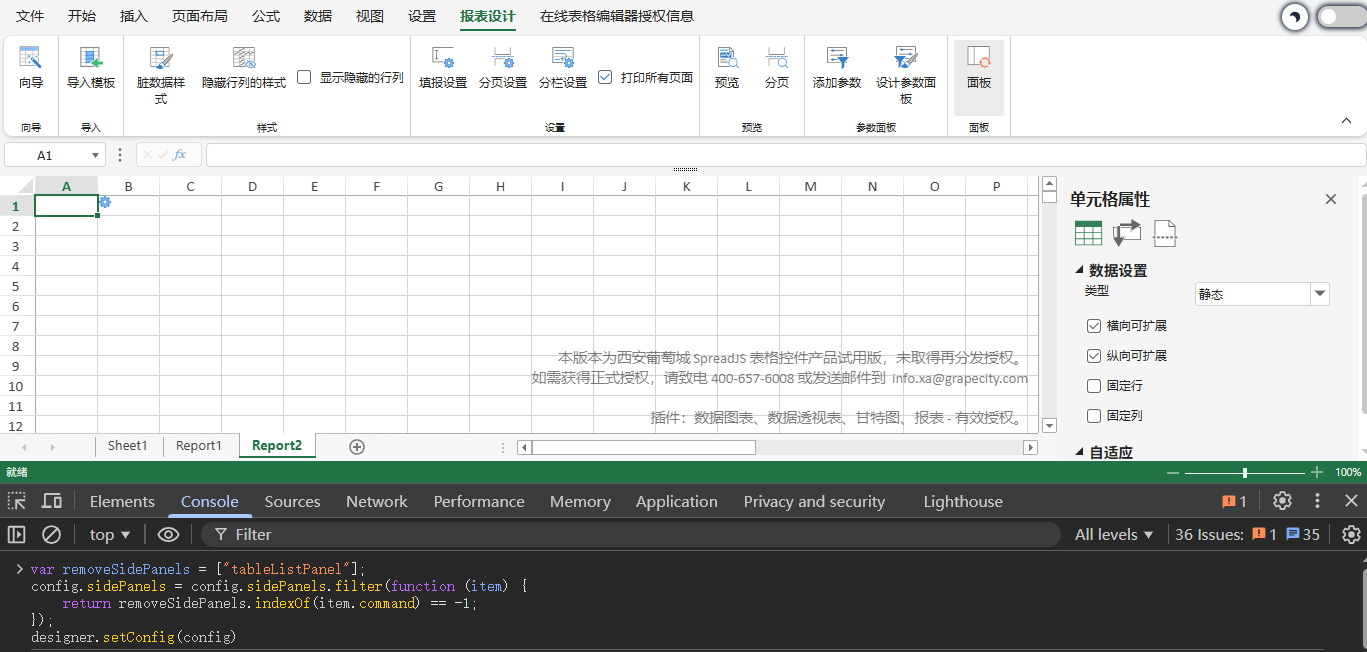Click the horizontal sheet scrollbar thumb
Viewport: 1367px width, 652px height.
pos(643,447)
